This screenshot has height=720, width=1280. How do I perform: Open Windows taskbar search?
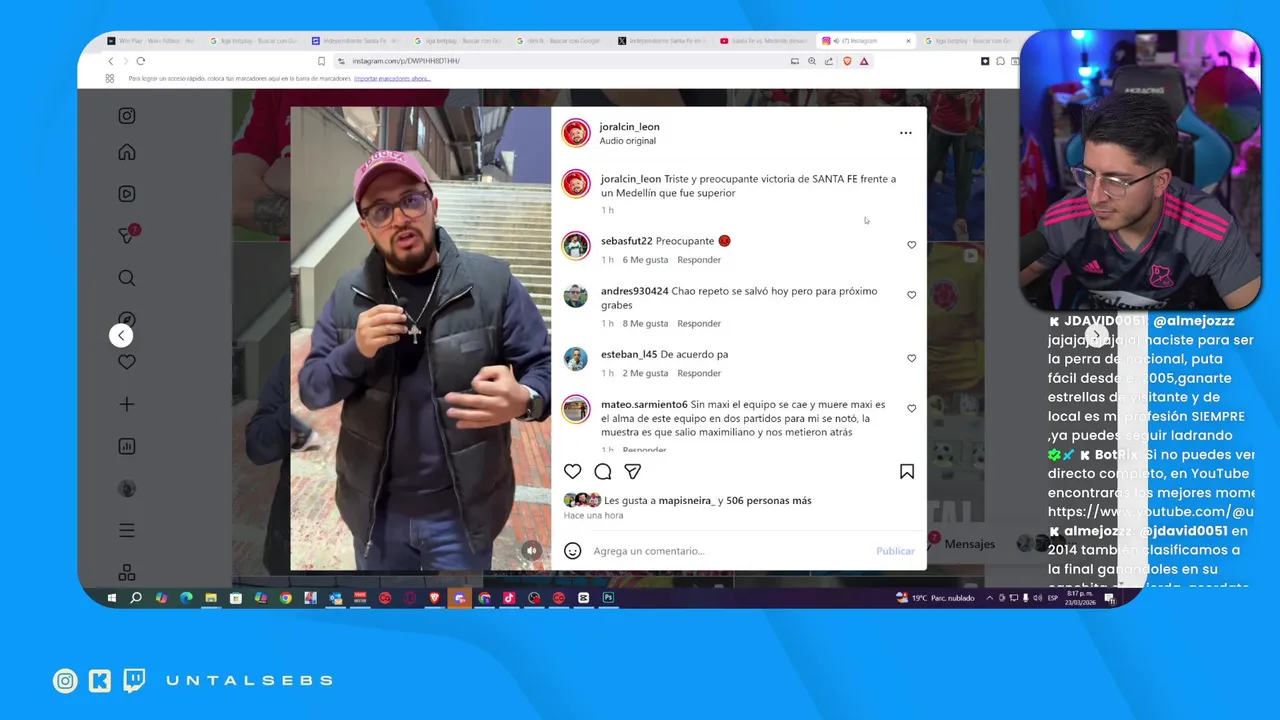[136, 598]
